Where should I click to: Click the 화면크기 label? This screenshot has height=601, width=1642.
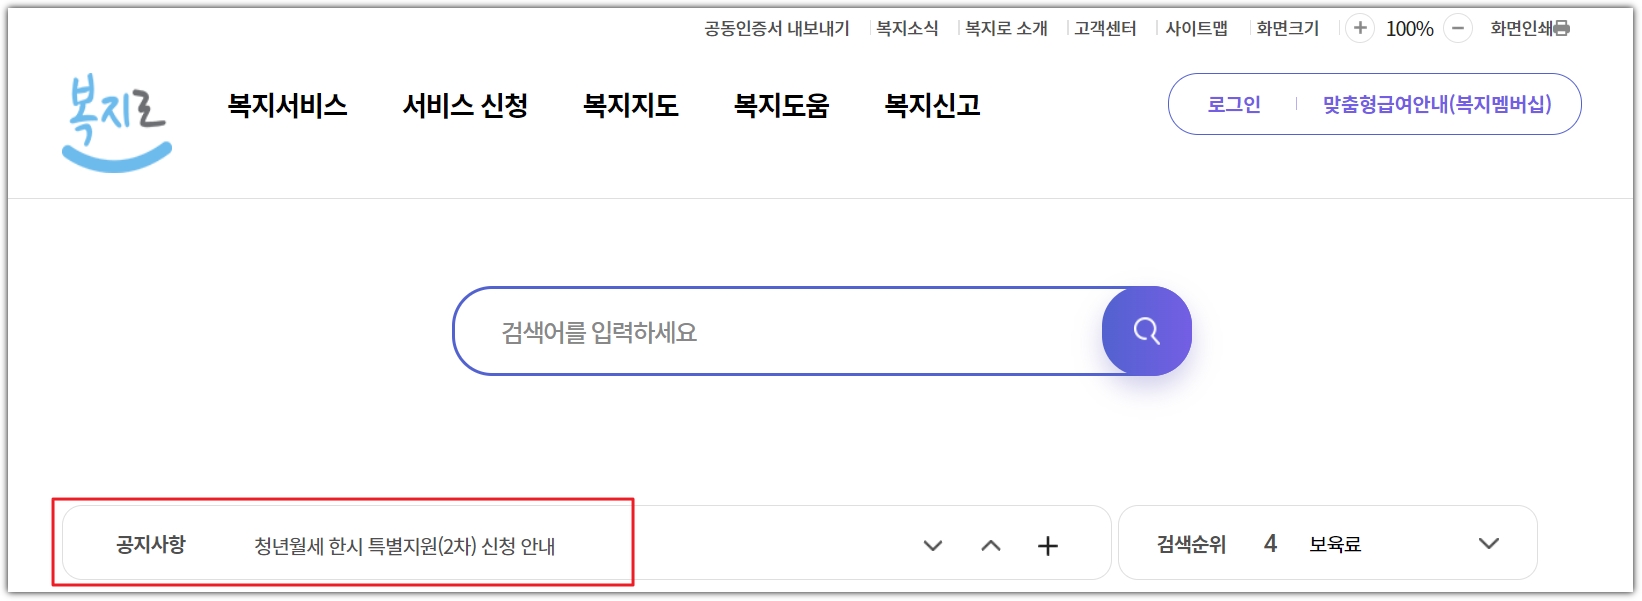[1288, 28]
